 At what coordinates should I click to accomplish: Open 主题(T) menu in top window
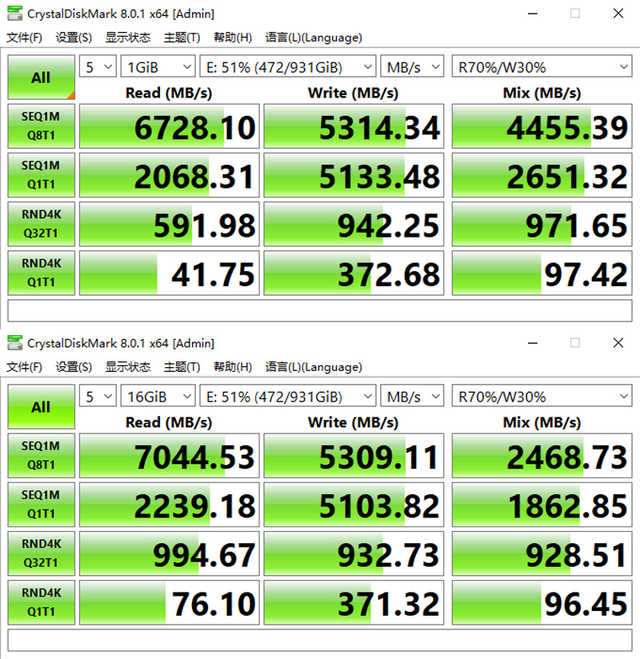(x=182, y=37)
